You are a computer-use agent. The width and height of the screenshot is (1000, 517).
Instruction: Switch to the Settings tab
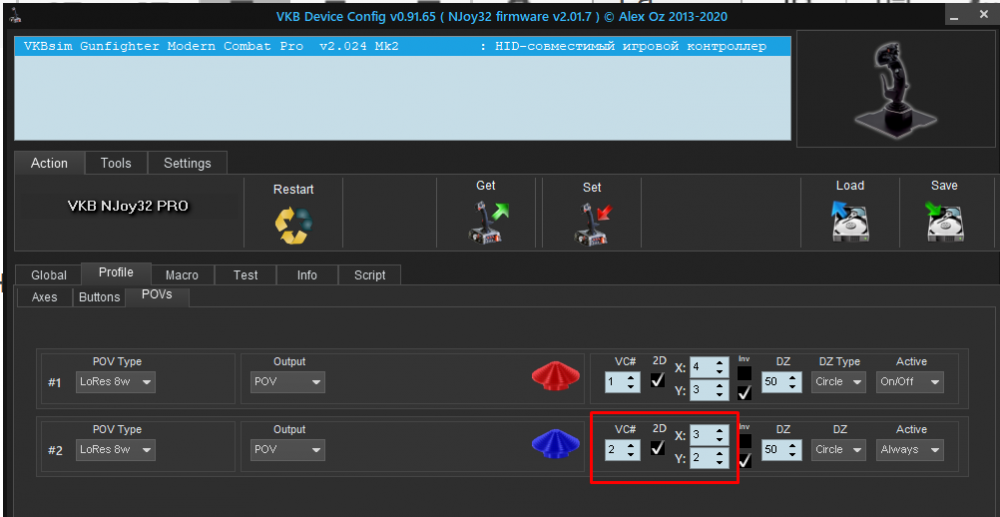tap(188, 163)
